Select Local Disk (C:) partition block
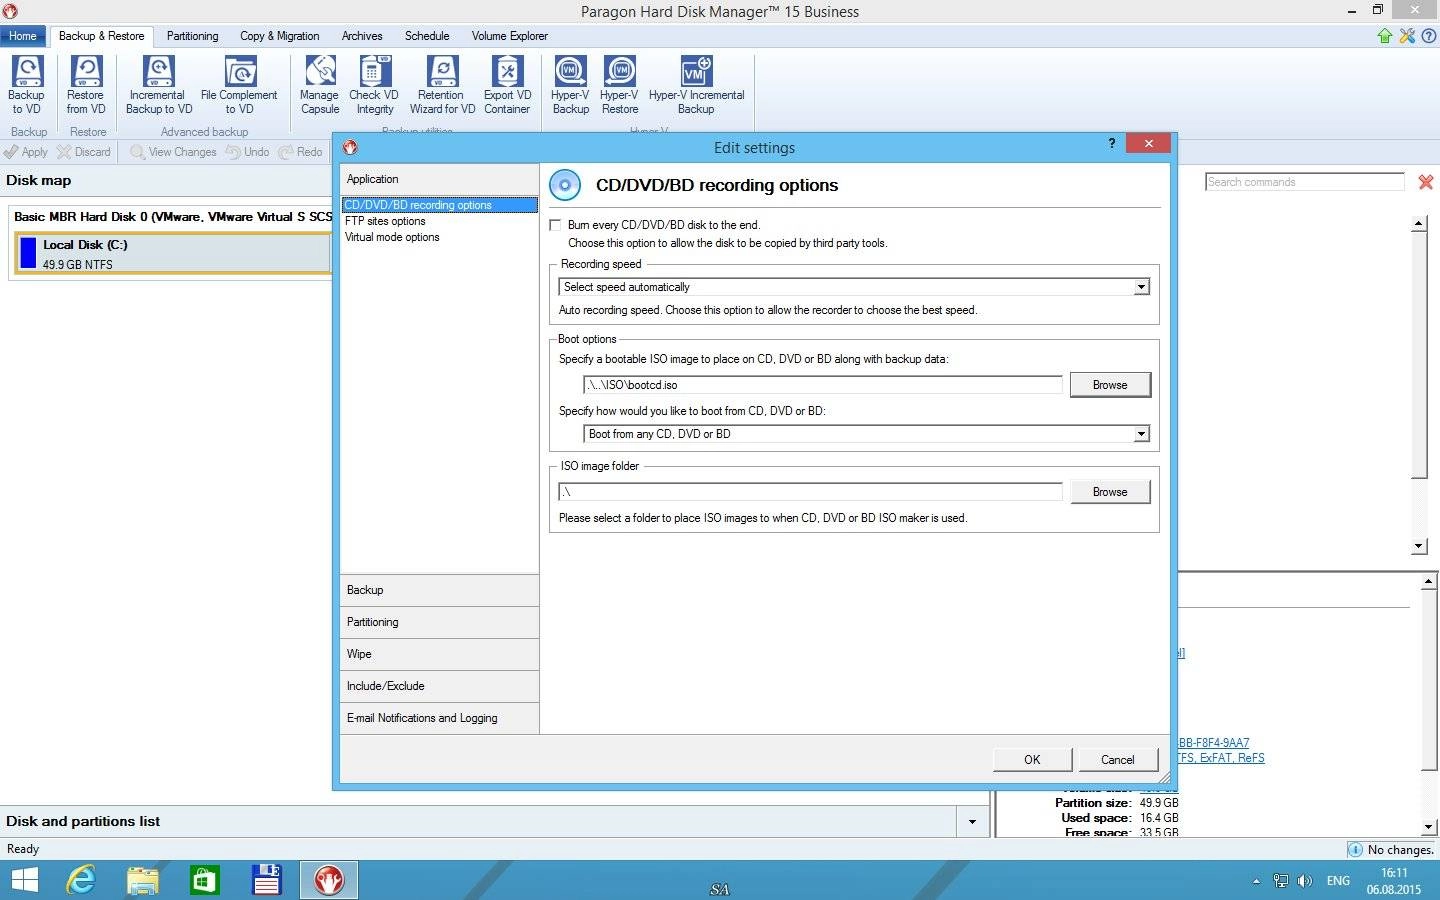The height and width of the screenshot is (900, 1440). pos(173,253)
